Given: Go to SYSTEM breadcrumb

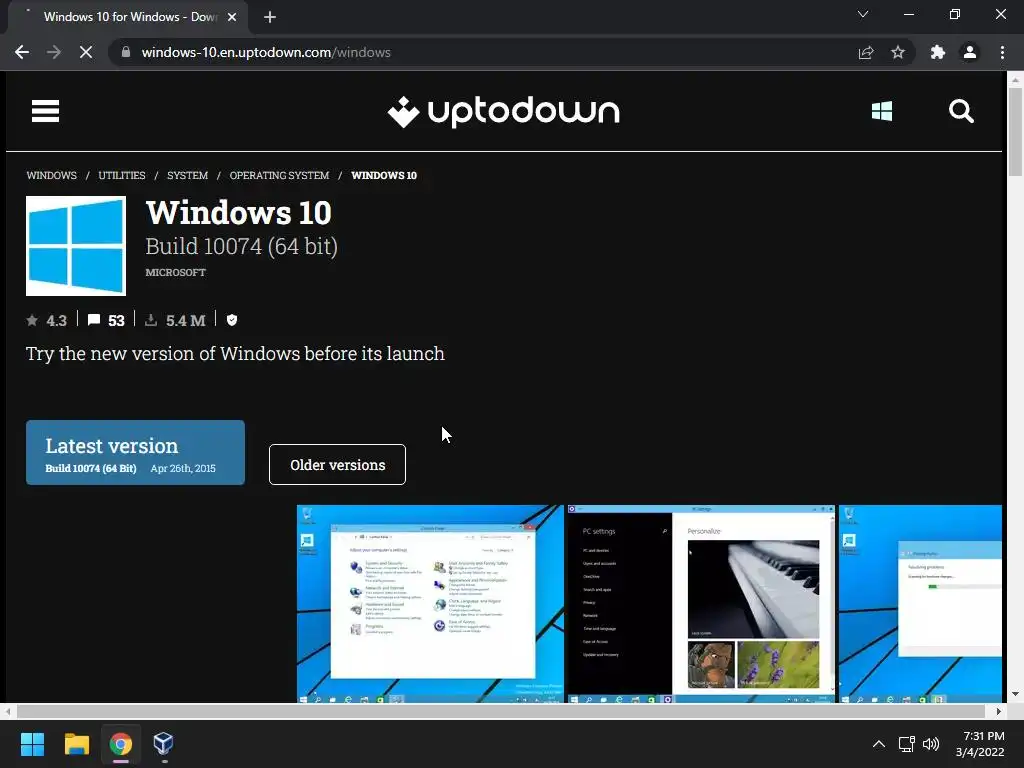Looking at the screenshot, I should [x=187, y=175].
